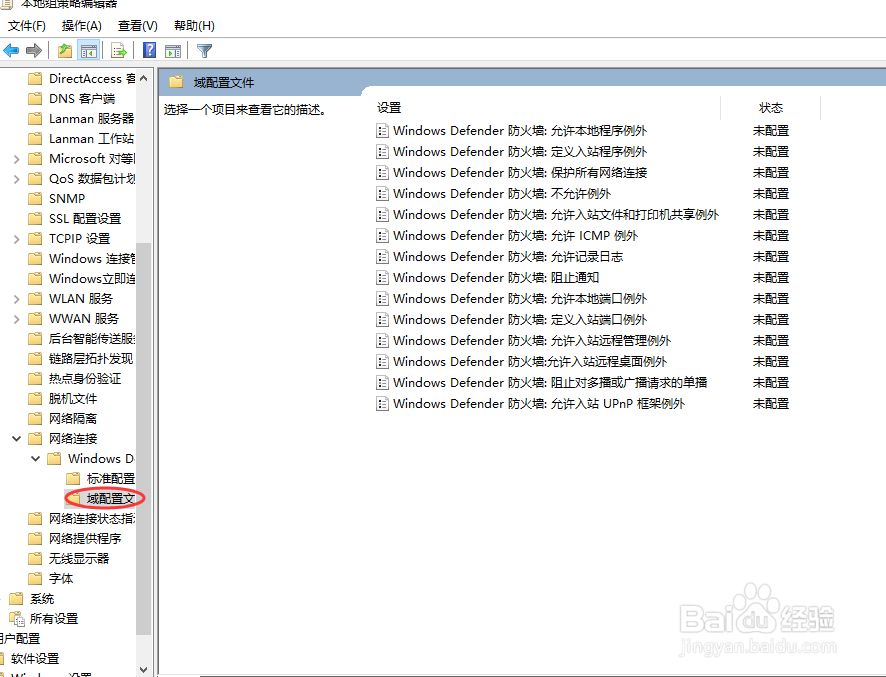This screenshot has height=677, width=886.
Task: Collapse the Windows Defender tree node
Action: [35, 458]
